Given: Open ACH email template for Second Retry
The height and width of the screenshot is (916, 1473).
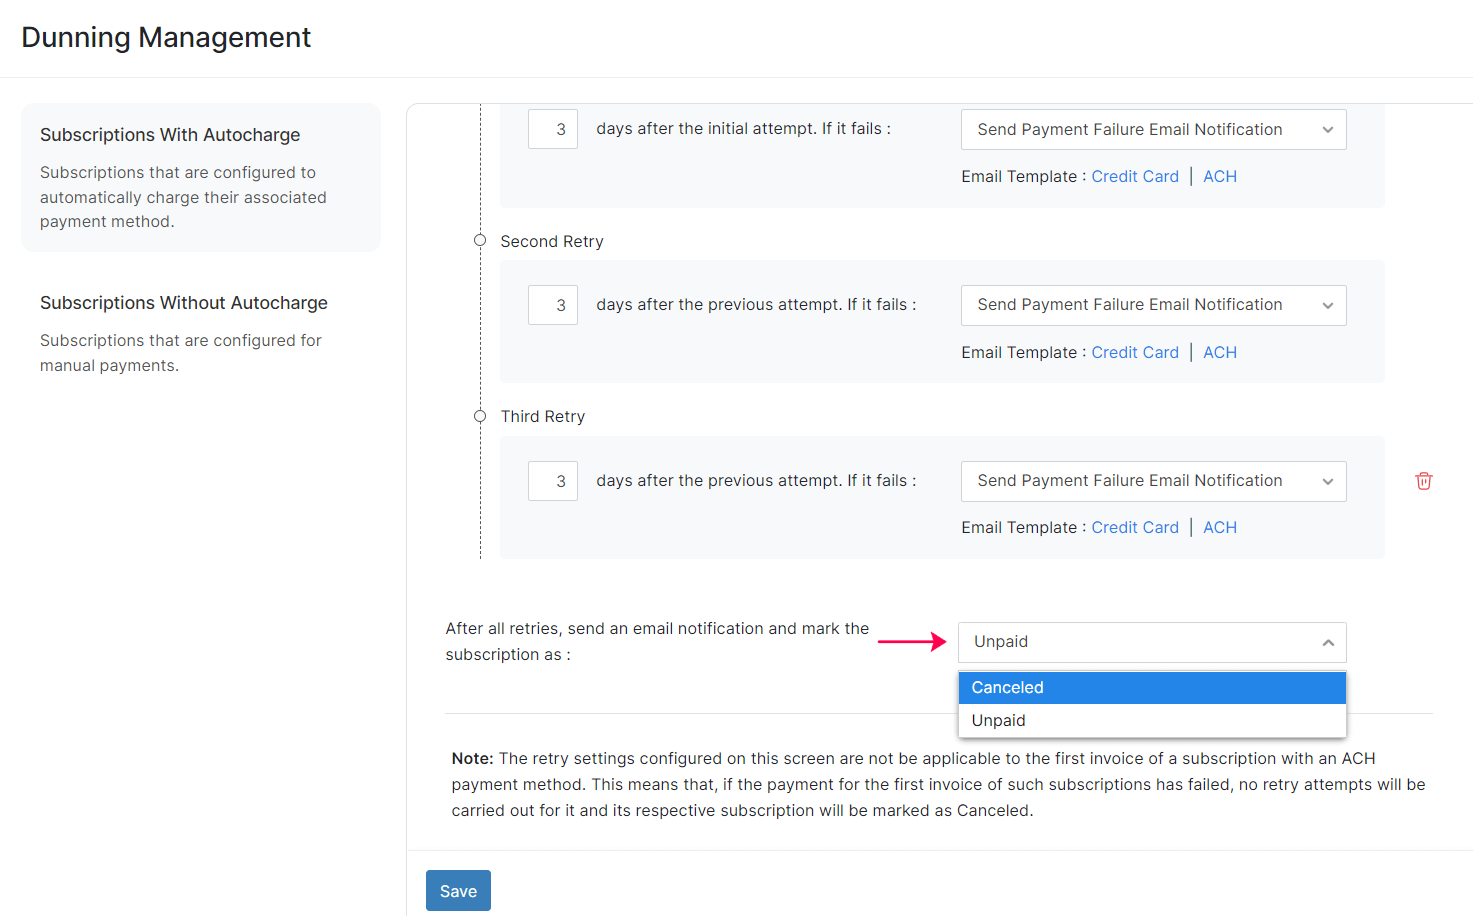Looking at the screenshot, I should click(x=1219, y=353).
